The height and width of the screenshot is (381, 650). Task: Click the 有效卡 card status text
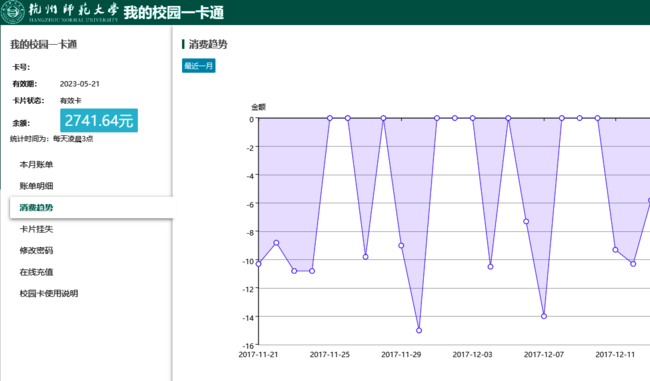70,100
